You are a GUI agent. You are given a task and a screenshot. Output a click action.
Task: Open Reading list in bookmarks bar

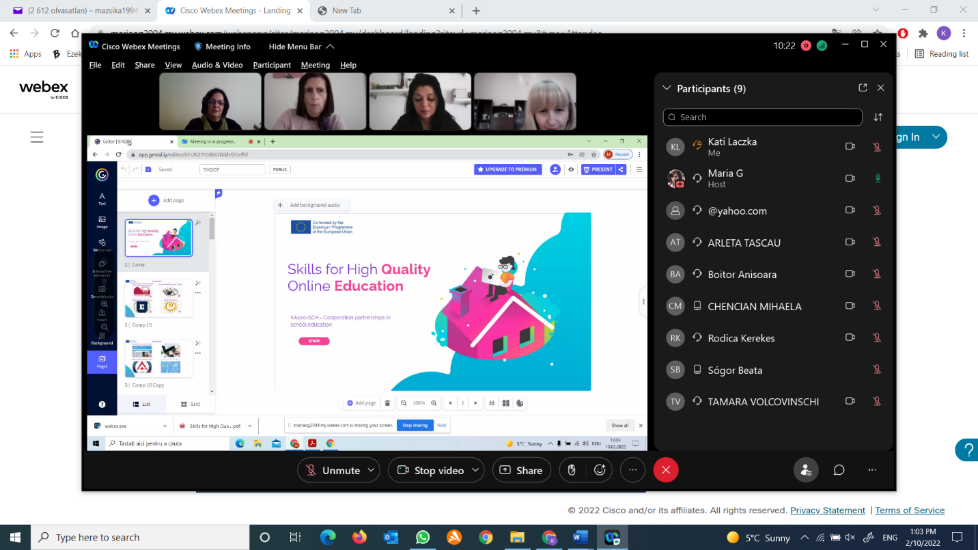point(942,54)
